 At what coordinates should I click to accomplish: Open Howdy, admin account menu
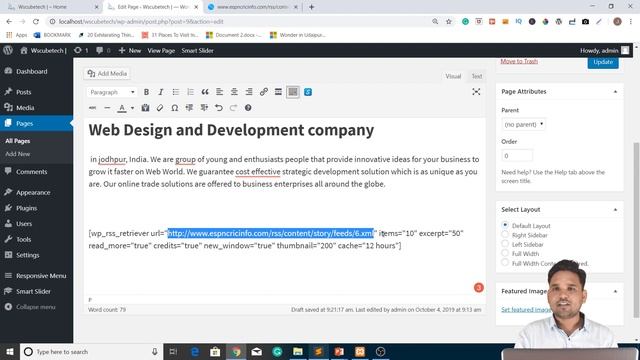[604, 51]
